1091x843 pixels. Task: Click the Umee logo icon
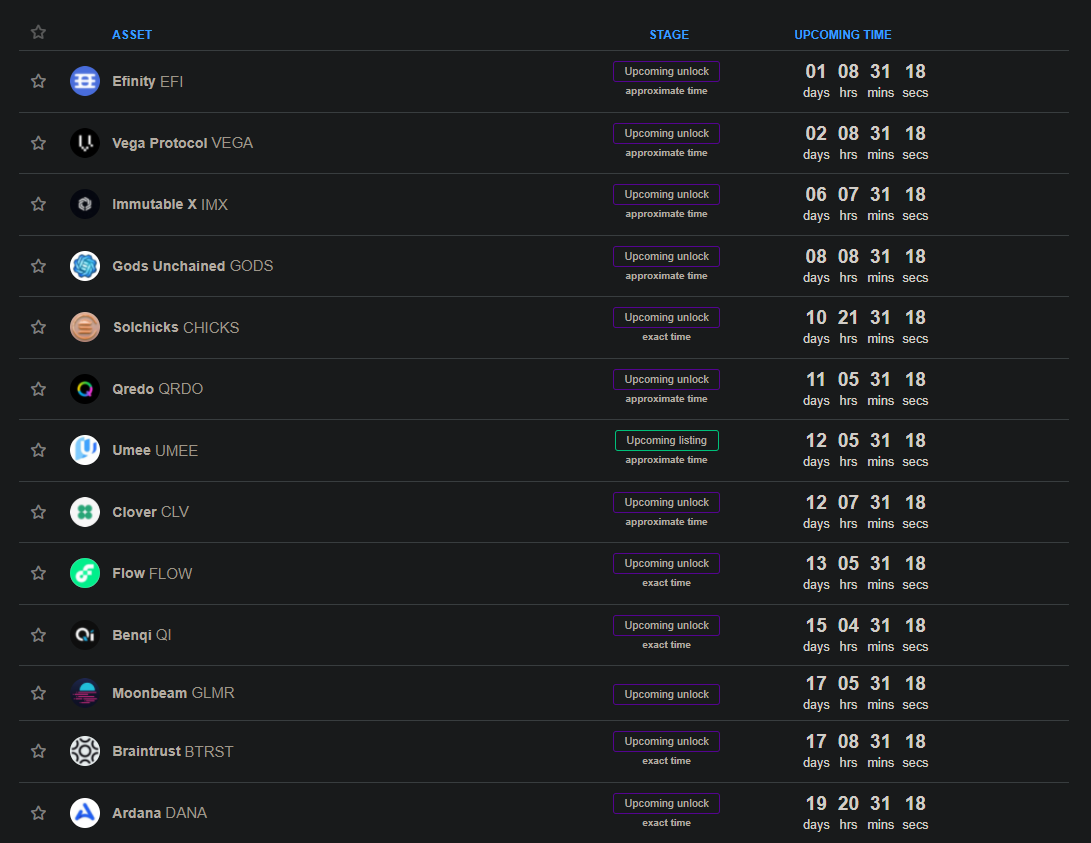85,450
